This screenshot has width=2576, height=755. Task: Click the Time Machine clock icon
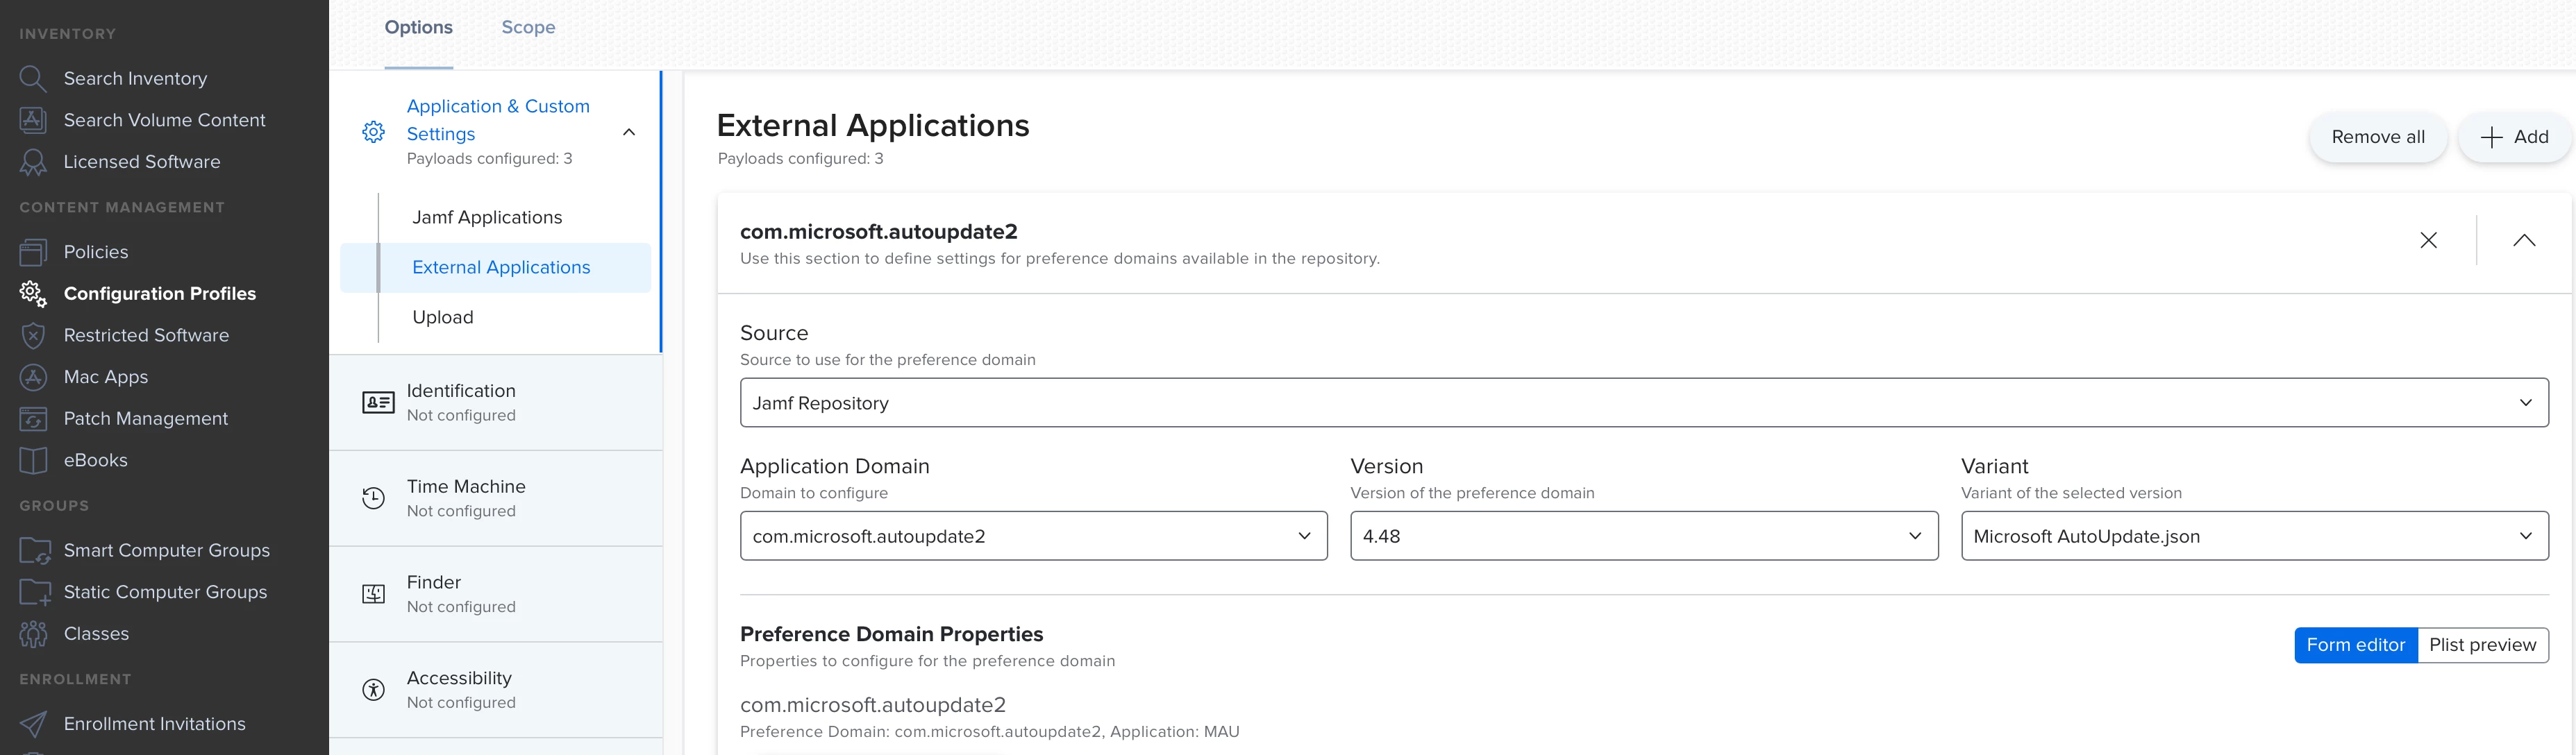373,498
